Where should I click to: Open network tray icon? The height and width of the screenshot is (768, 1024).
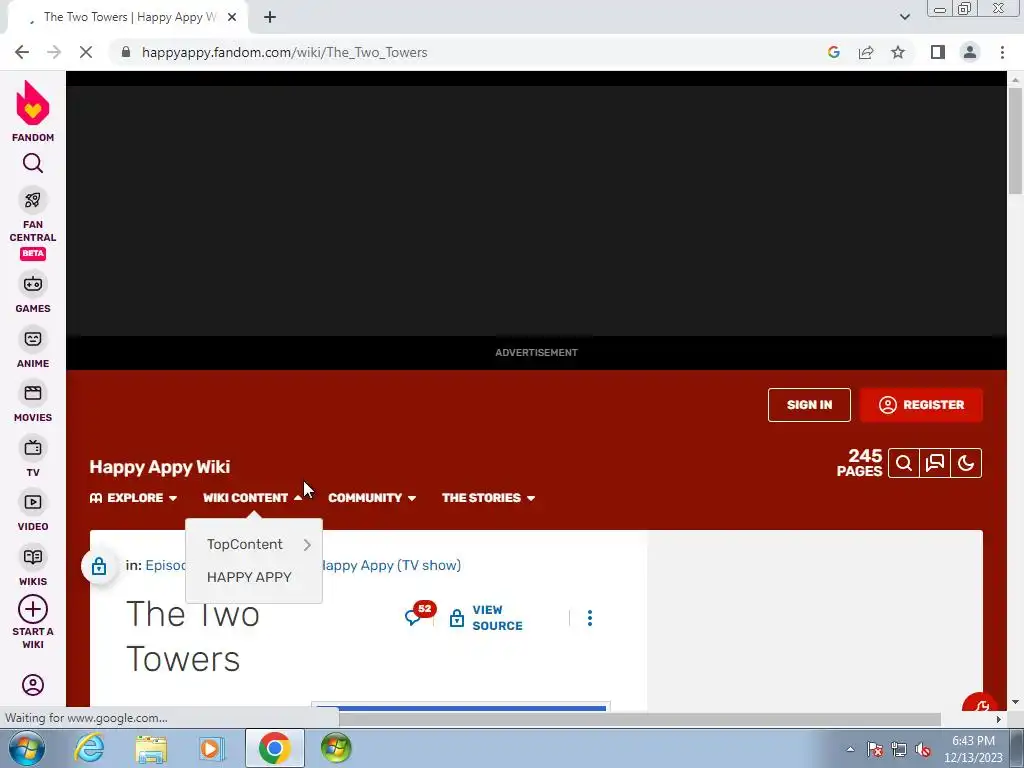(899, 750)
